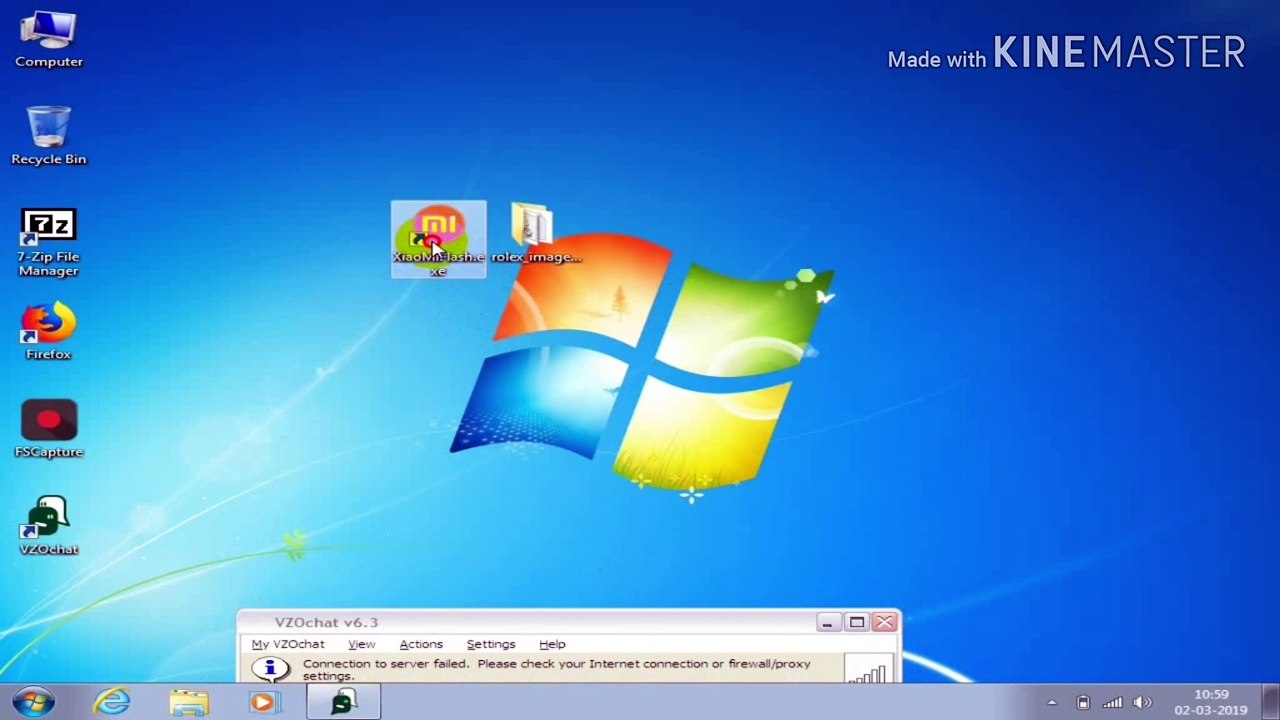Open the Computer desktop icon
Image resolution: width=1280 pixels, height=720 pixels.
coord(49,40)
